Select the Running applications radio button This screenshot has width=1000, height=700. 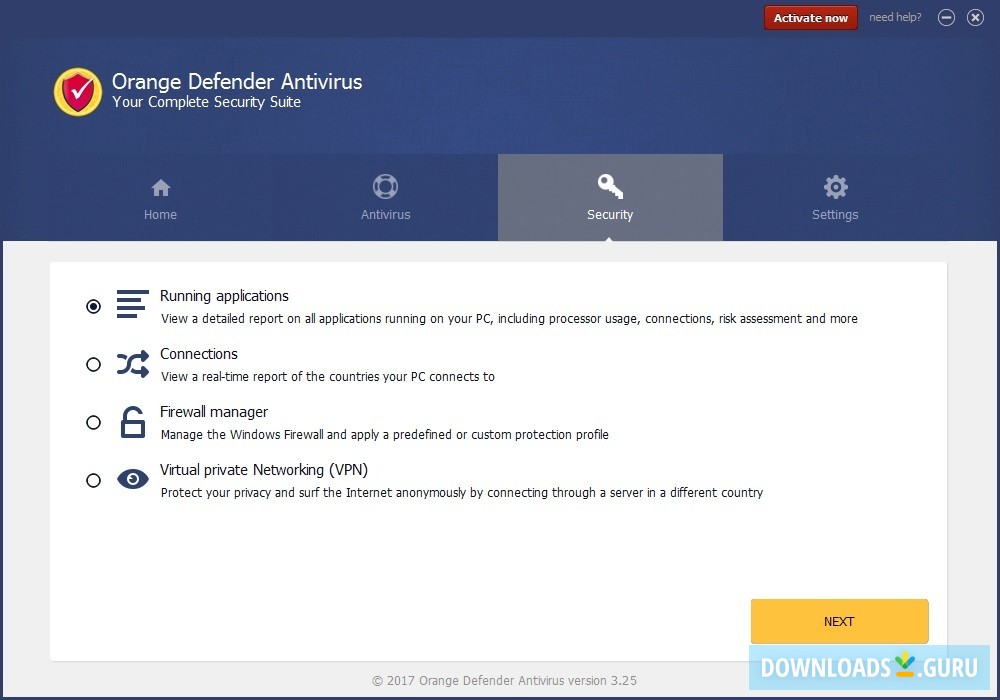point(94,307)
